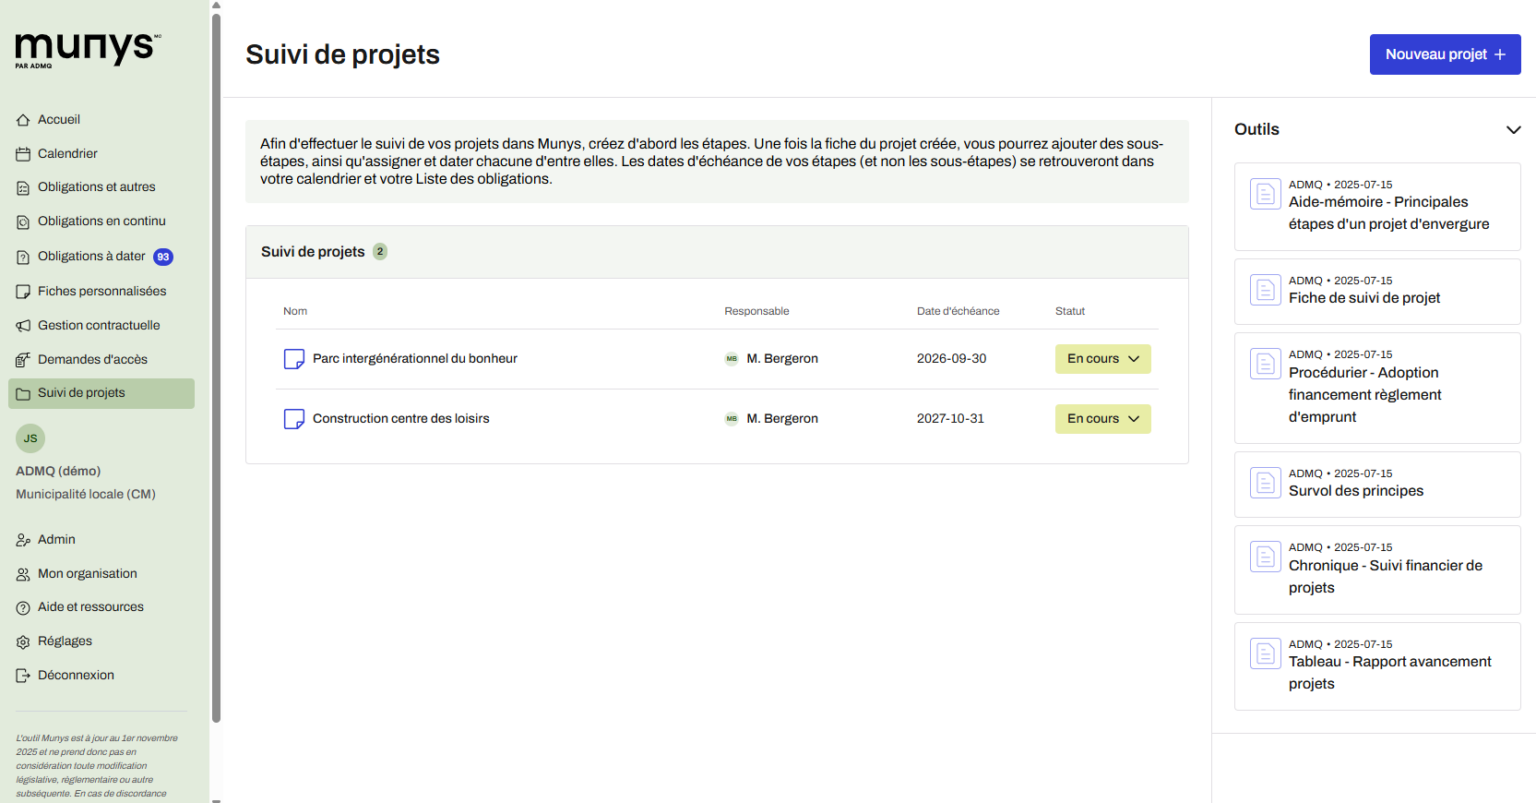1536x803 pixels.
Task: Open Obligations à dater in the sidebar
Action: coord(91,257)
